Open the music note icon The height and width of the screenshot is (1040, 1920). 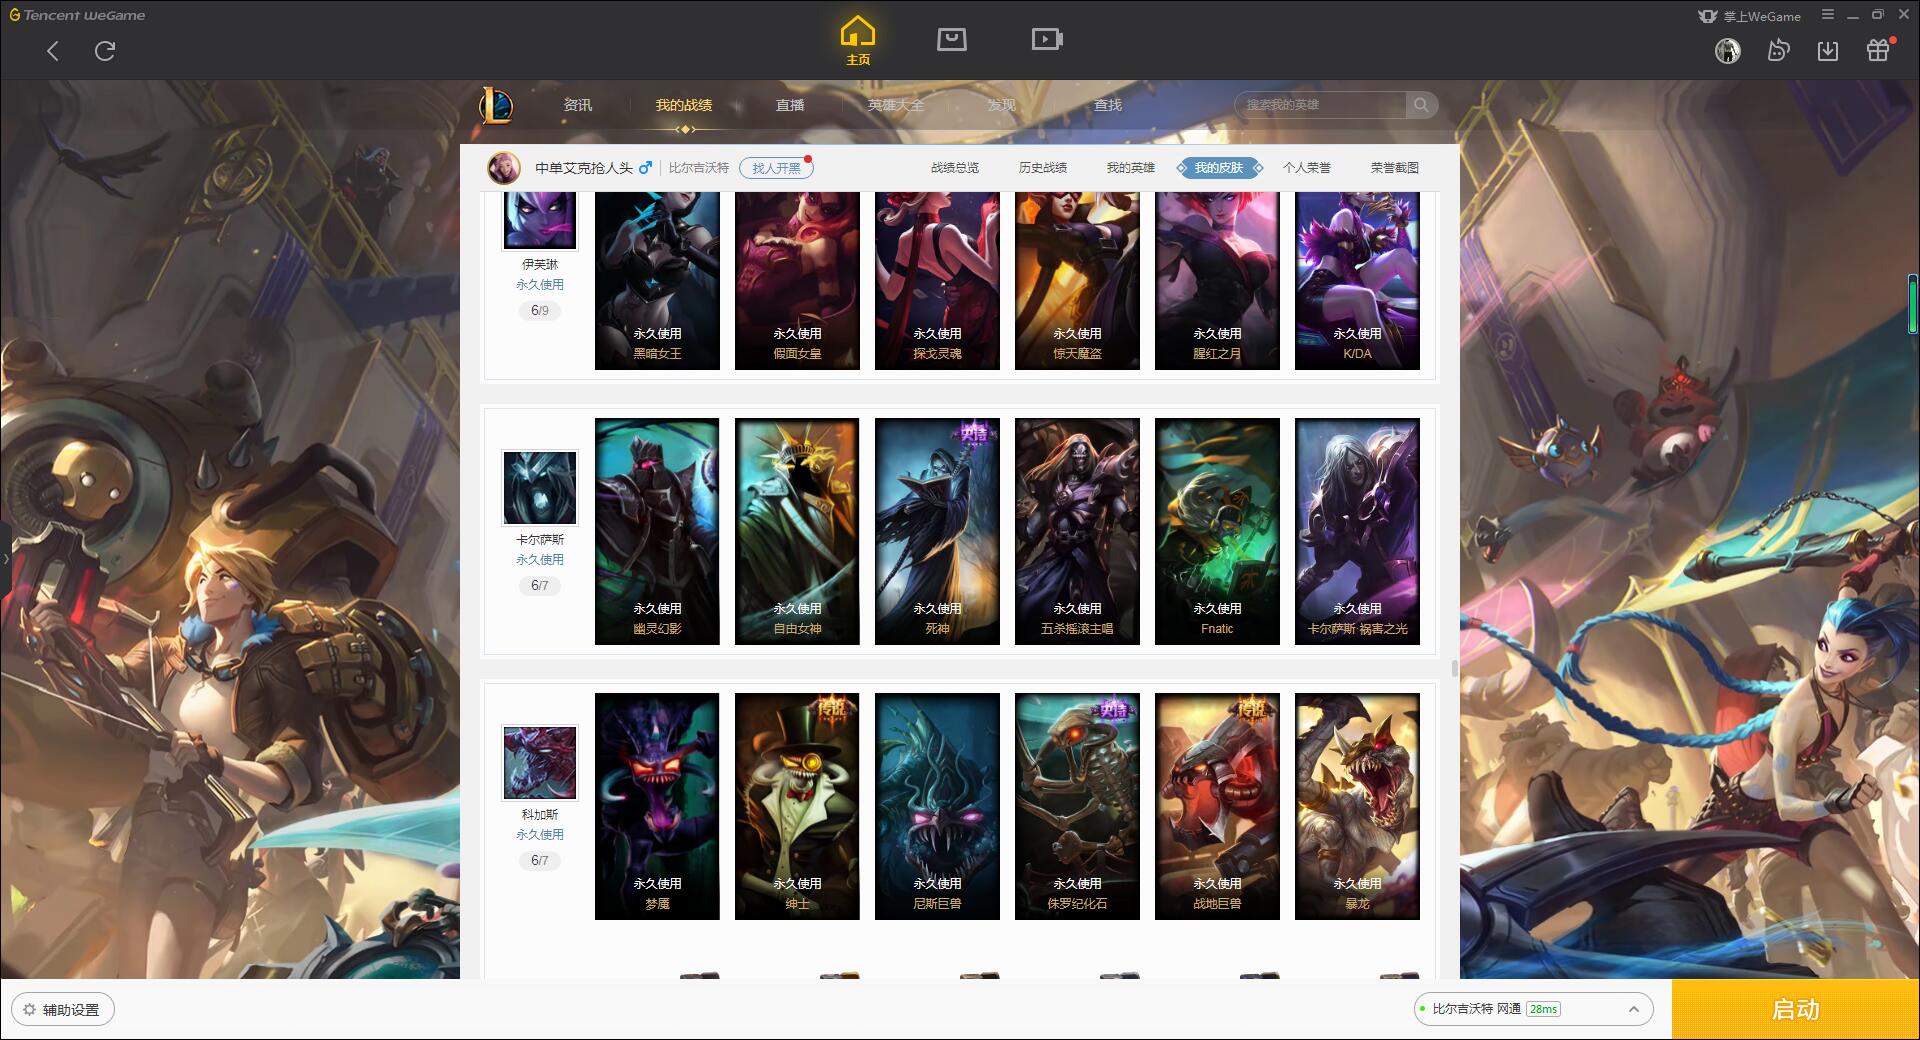click(x=1778, y=51)
